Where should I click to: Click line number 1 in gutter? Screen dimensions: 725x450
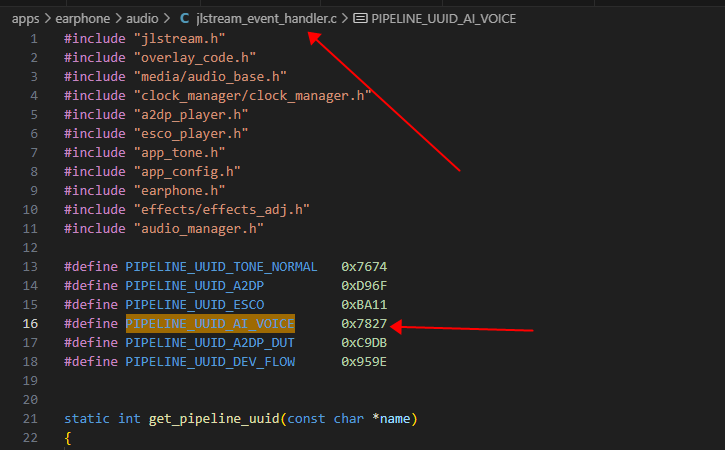pyautogui.click(x=34, y=38)
